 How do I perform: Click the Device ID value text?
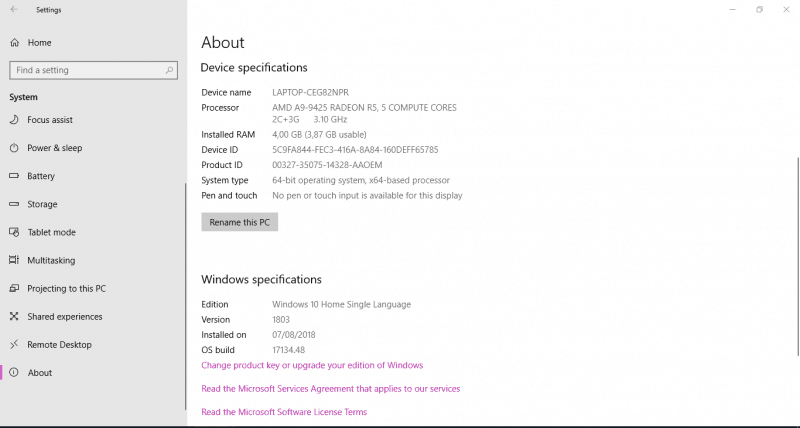355,150
